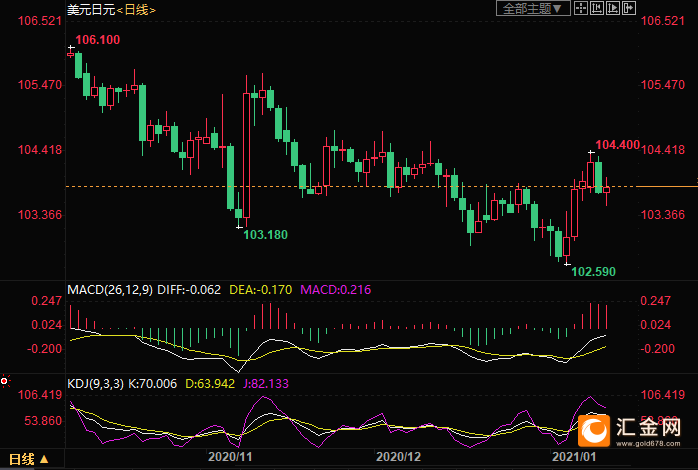Click the right axis 103.366 label
Image resolution: width=698 pixels, height=470 pixels.
662,215
